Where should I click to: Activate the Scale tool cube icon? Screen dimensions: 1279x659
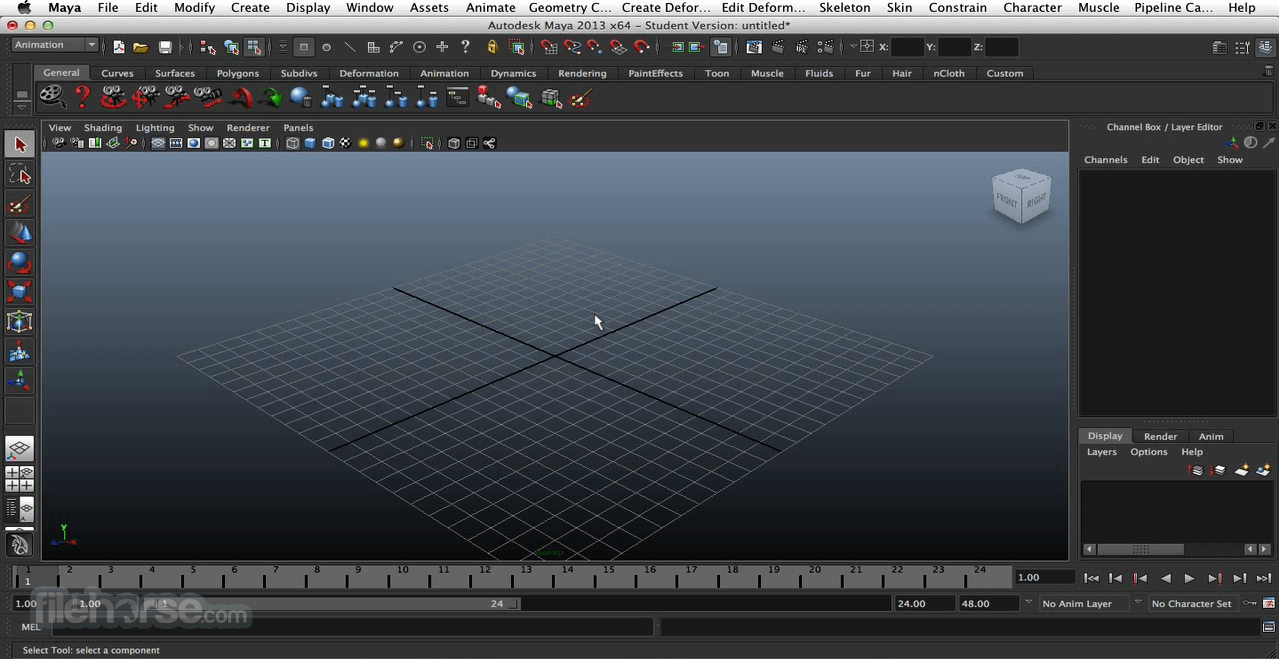point(19,292)
